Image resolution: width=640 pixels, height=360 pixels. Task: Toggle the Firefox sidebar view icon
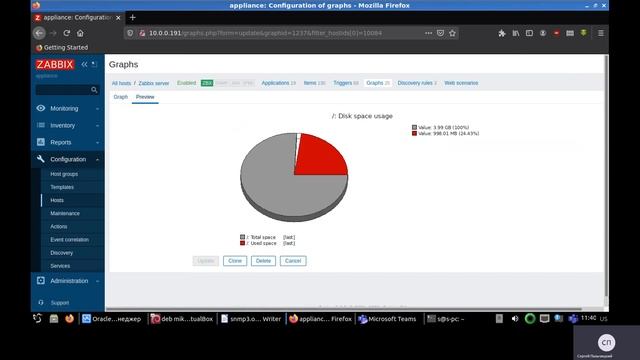(529, 33)
